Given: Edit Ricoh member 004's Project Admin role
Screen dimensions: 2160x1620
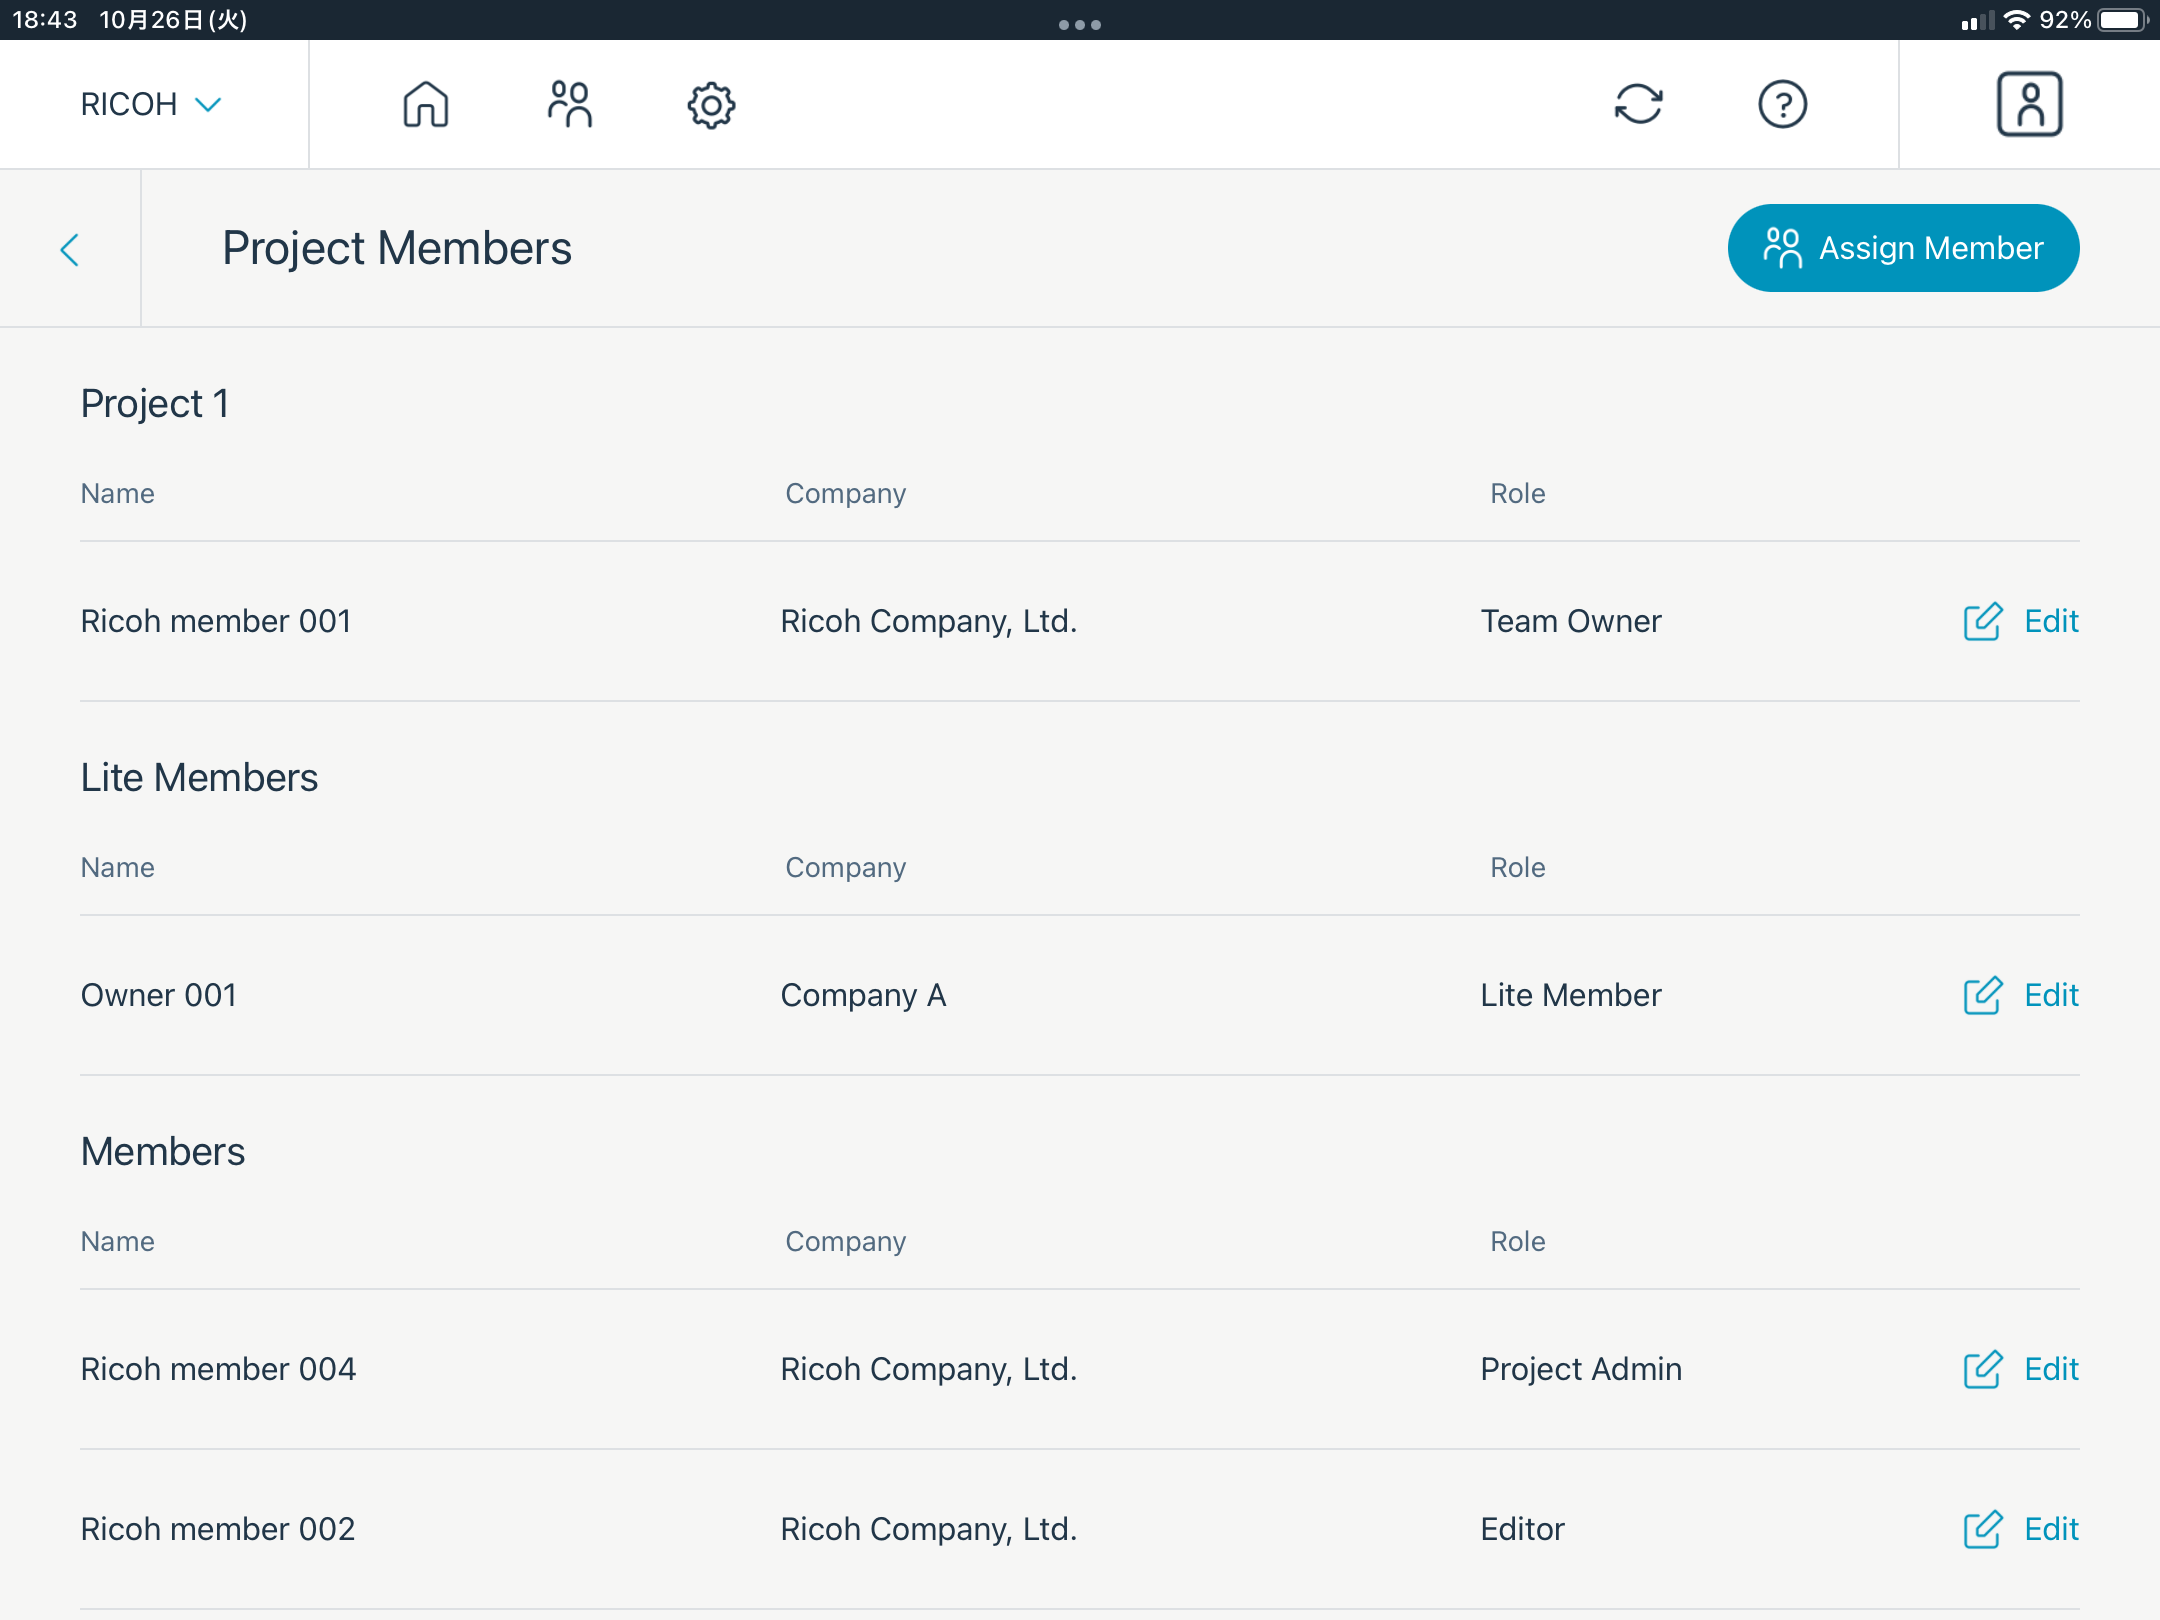Looking at the screenshot, I should [2020, 1368].
